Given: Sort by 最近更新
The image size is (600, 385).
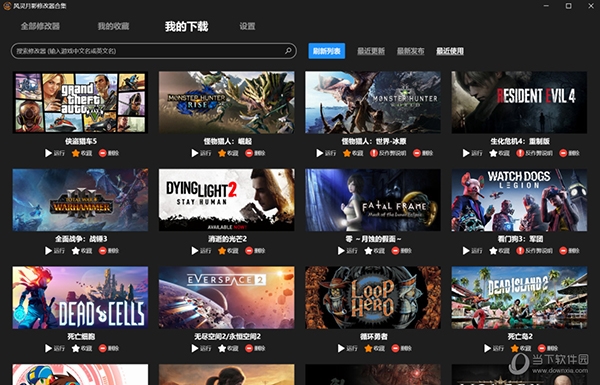Looking at the screenshot, I should click(371, 51).
